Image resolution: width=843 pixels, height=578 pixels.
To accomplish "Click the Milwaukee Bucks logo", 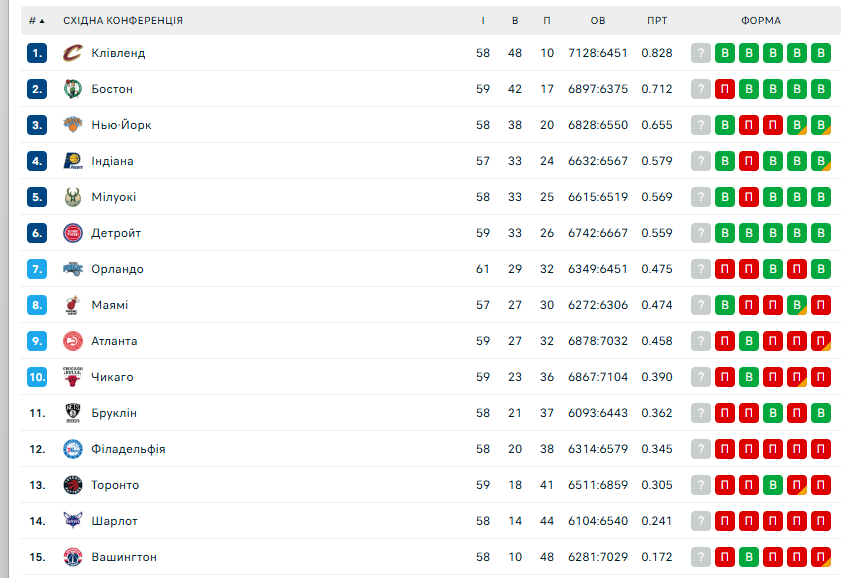I will tap(72, 197).
